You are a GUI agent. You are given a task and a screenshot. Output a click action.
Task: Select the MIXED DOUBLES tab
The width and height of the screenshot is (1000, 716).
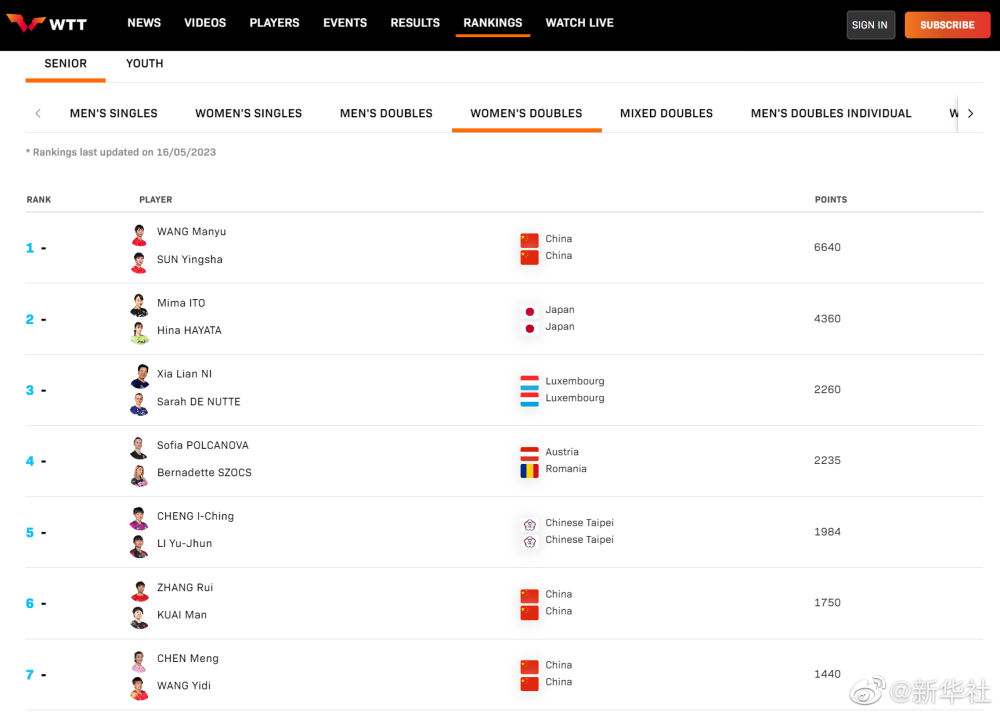(x=666, y=113)
